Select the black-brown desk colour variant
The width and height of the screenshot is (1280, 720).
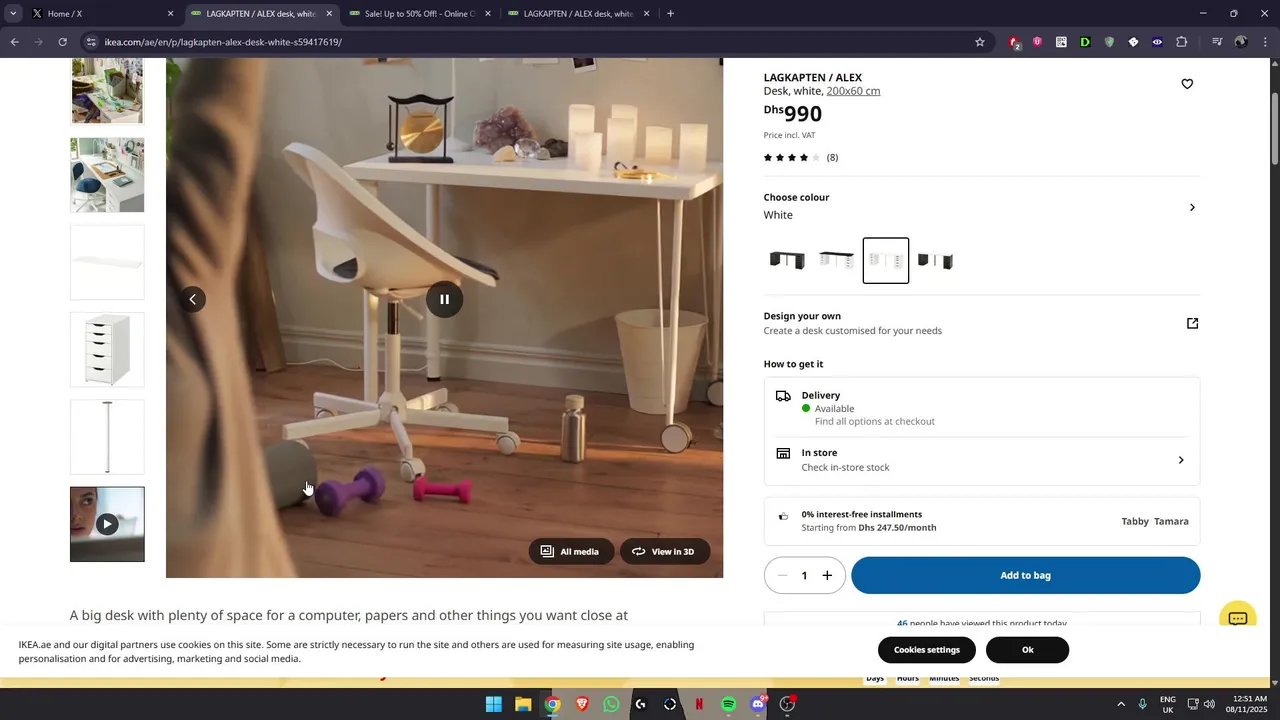pos(787,260)
